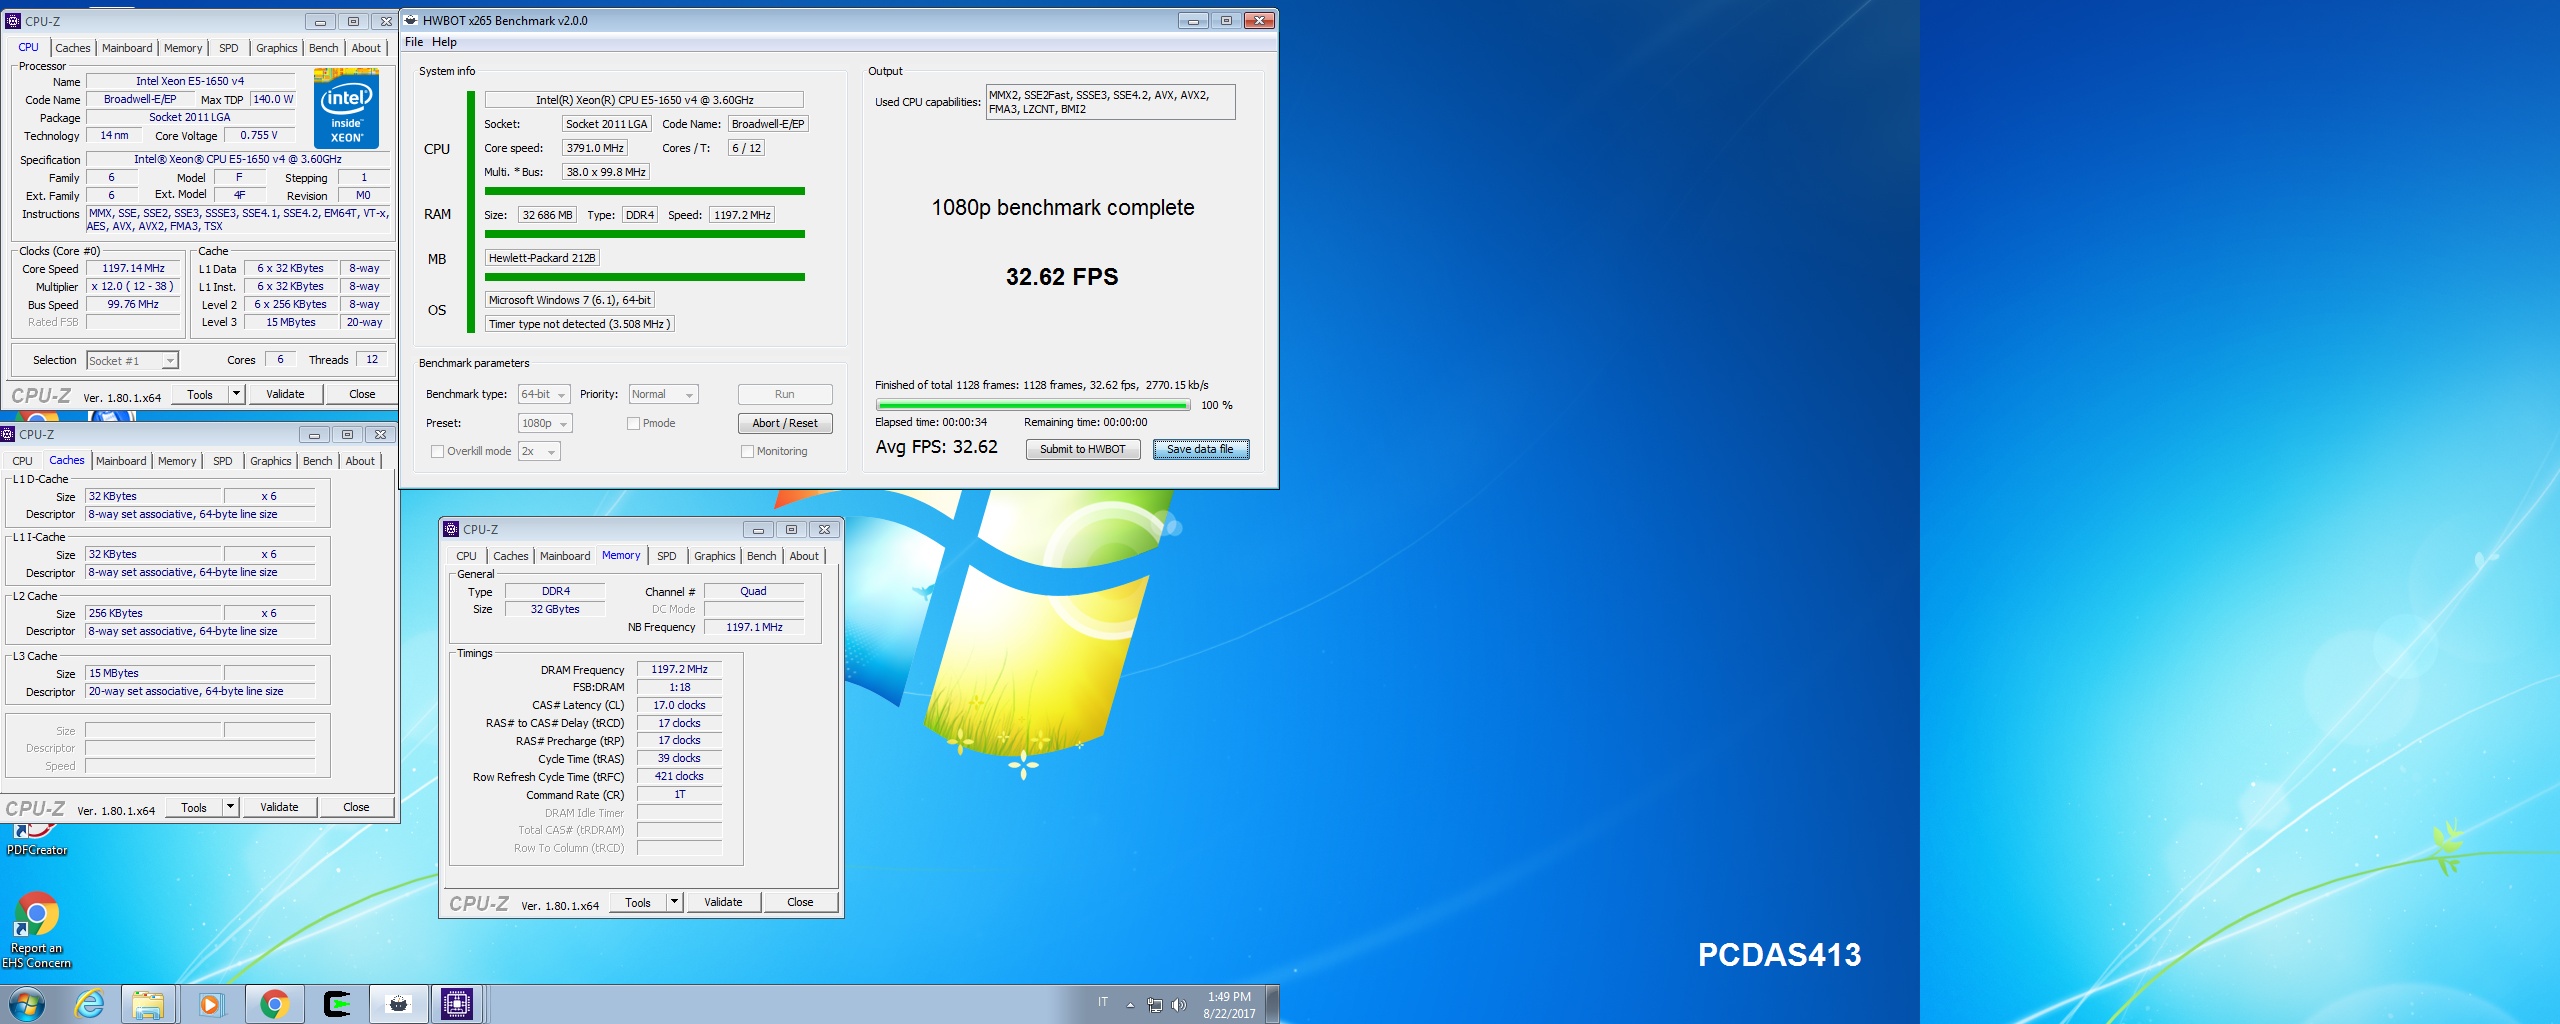This screenshot has width=2560, height=1024.
Task: Click the Submit to HWBOT button
Action: pyautogui.click(x=1082, y=449)
